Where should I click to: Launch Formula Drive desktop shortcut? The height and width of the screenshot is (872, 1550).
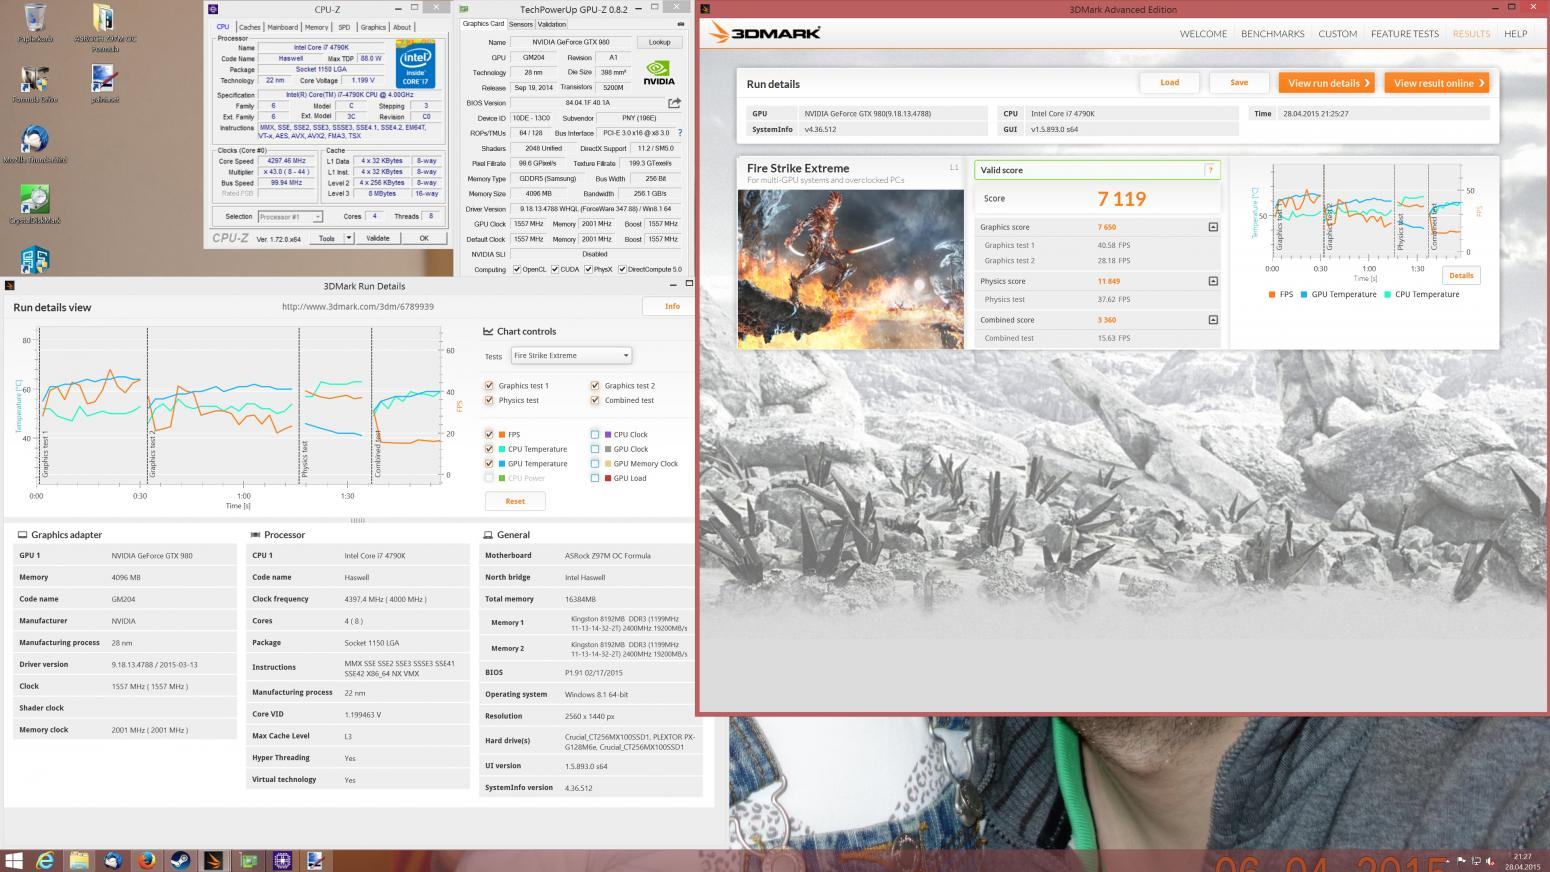click(x=34, y=84)
